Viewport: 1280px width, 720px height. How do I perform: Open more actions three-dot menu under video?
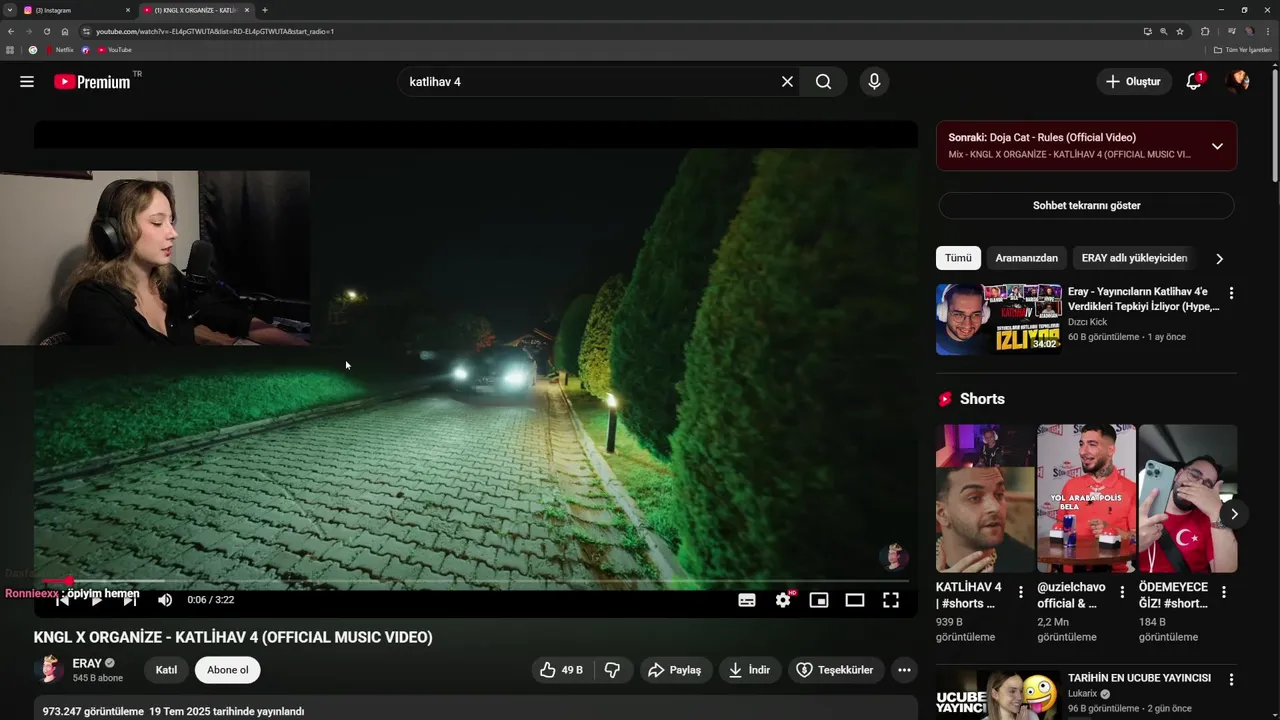coord(905,670)
